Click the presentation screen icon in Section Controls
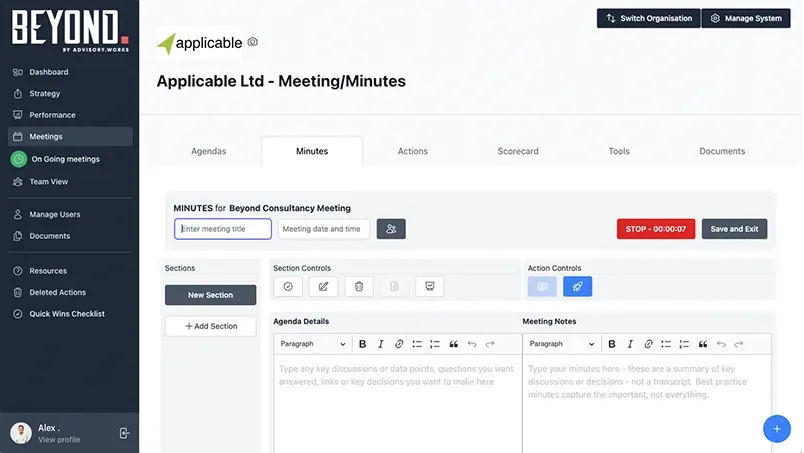This screenshot has height=453, width=804. coord(430,286)
